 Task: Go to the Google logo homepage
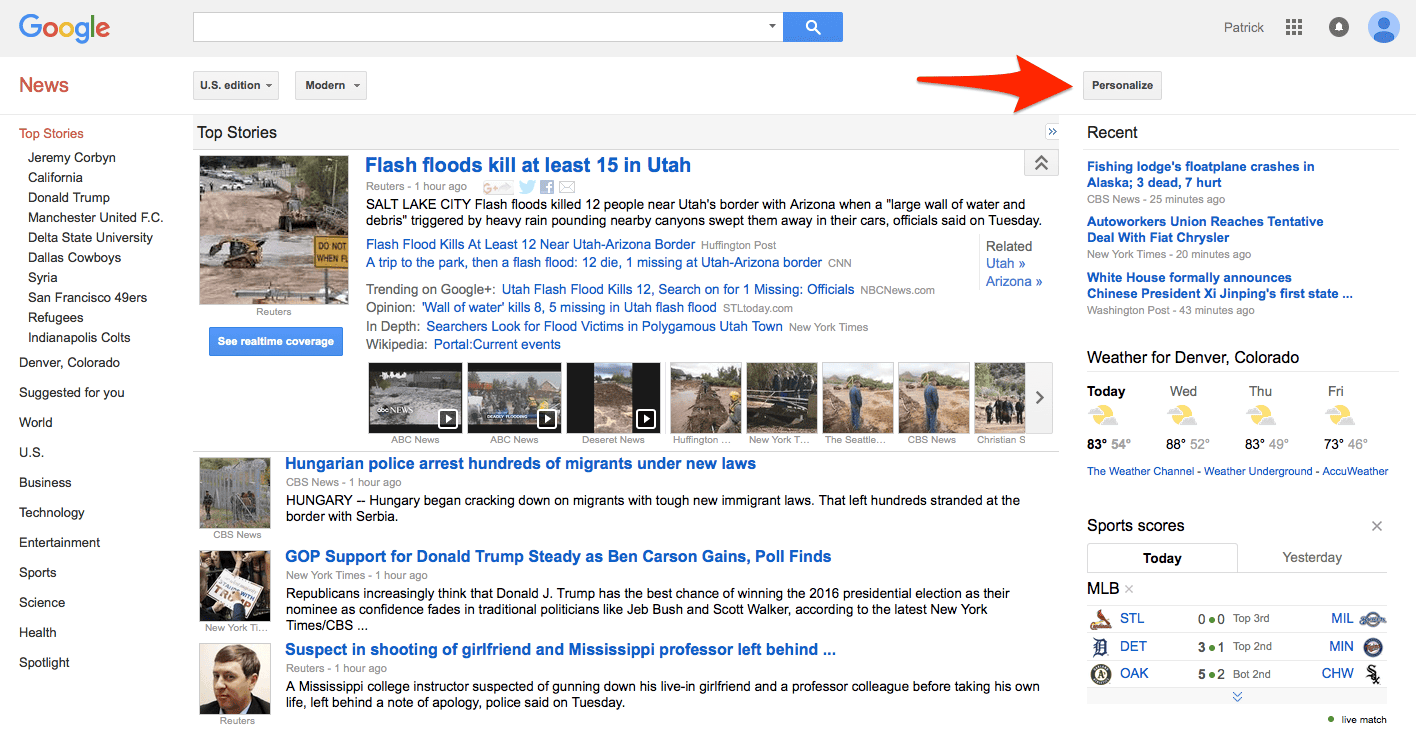(x=64, y=29)
